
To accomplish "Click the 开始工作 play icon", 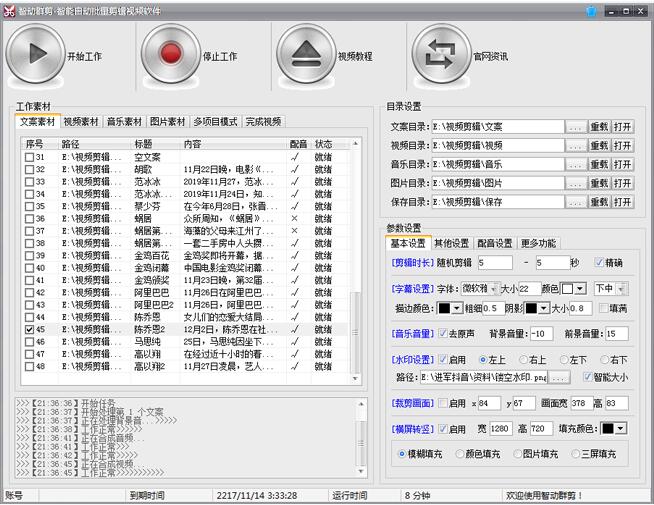I will coord(35,57).
